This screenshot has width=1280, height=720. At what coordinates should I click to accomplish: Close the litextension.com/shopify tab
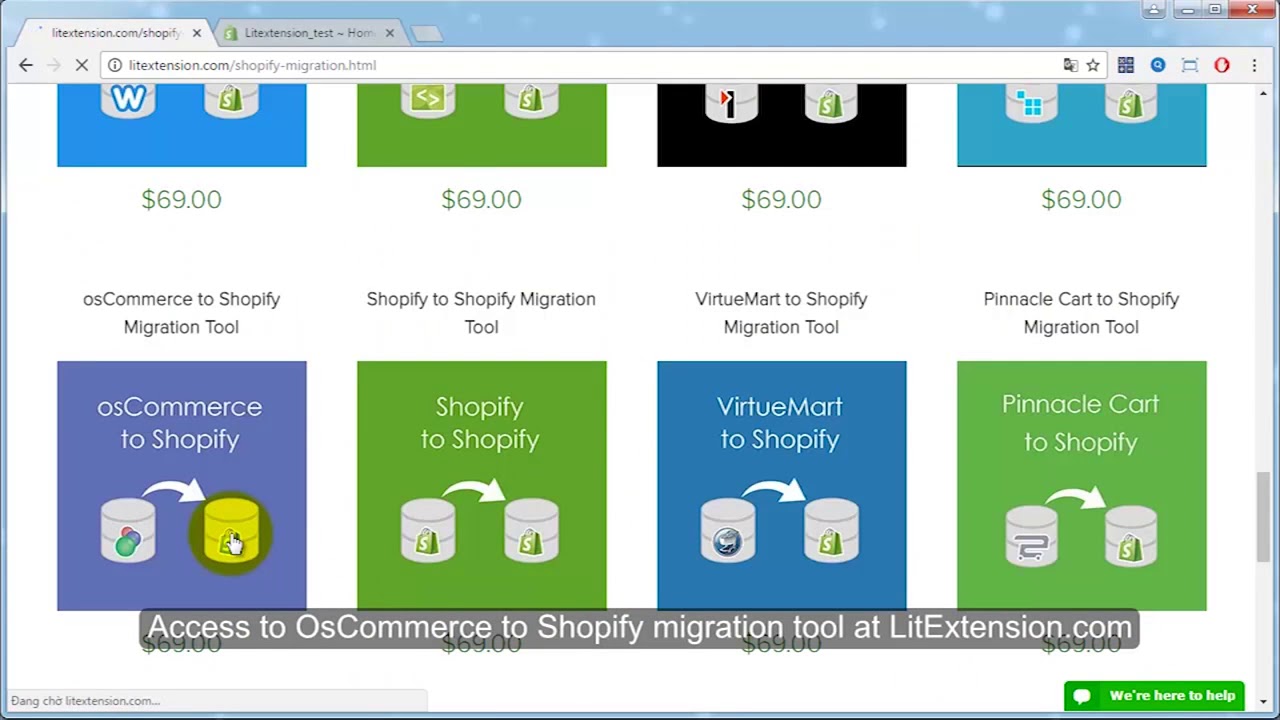196,33
